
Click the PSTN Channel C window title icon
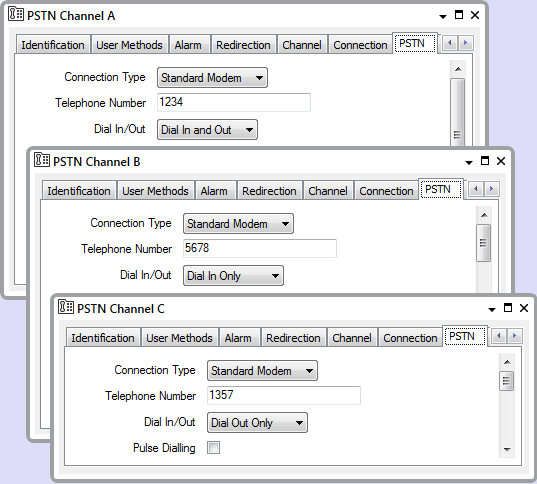tap(66, 307)
